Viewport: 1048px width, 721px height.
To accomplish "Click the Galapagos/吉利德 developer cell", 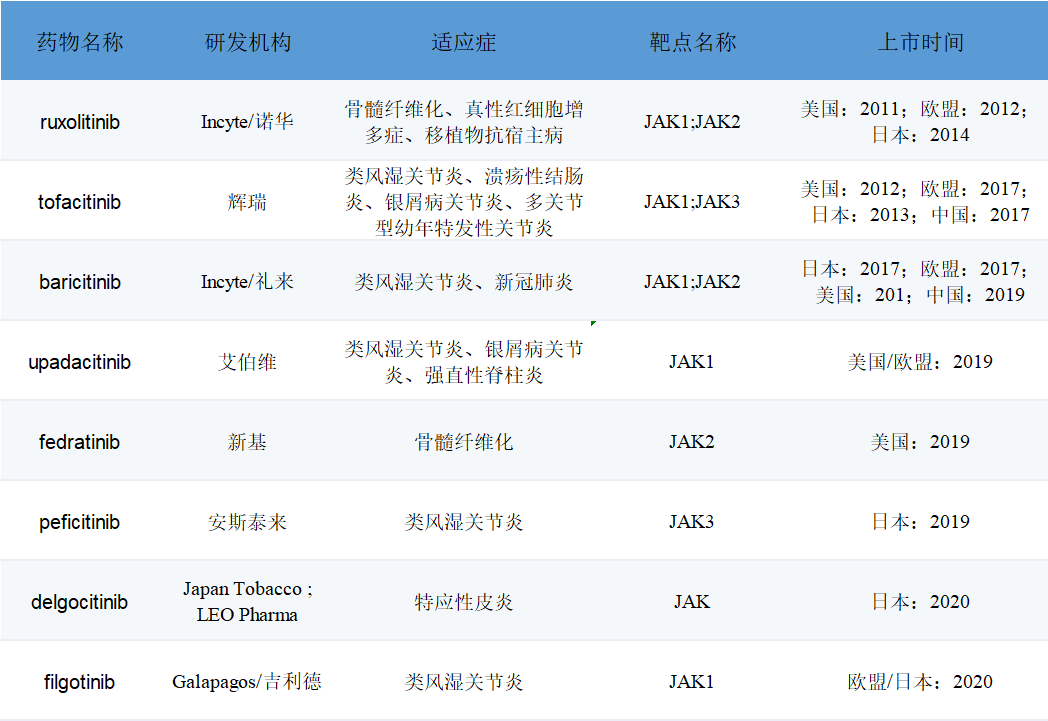I will [247, 682].
